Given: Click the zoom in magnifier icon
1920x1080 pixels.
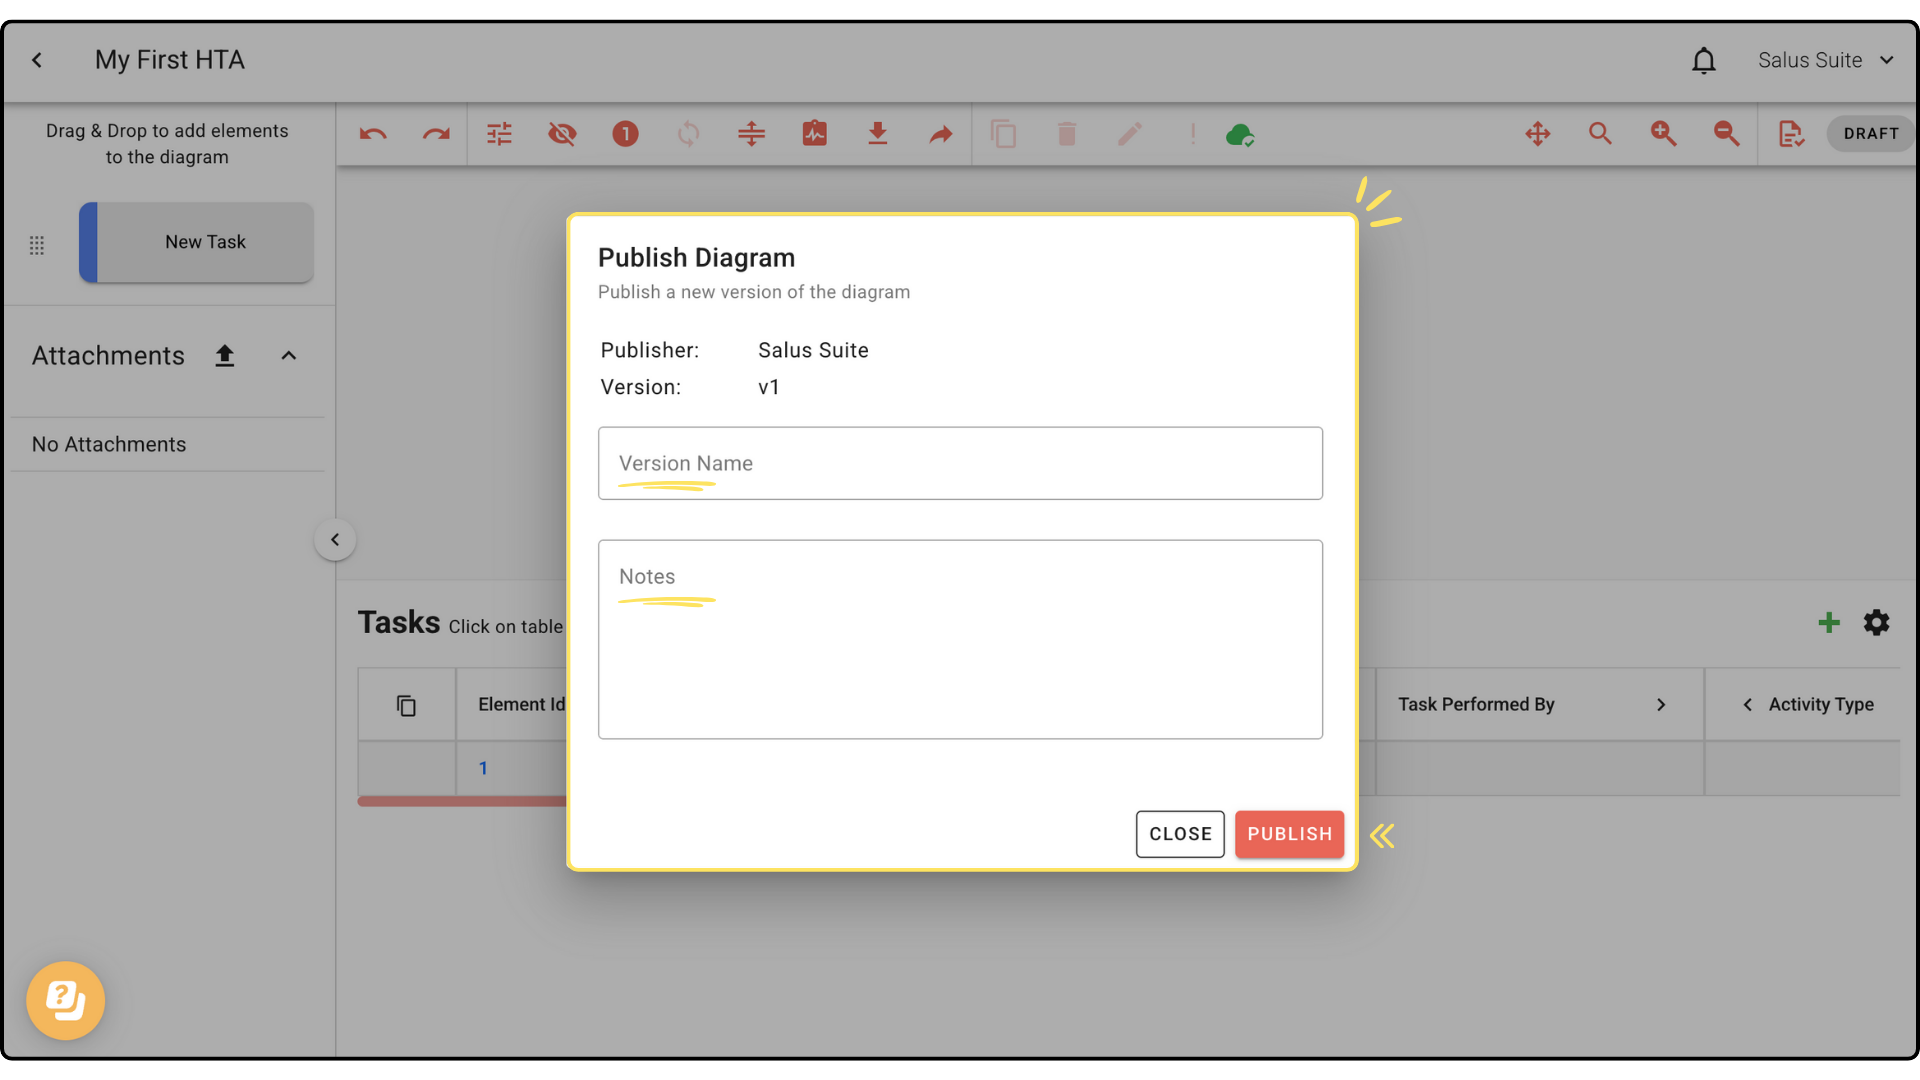Looking at the screenshot, I should 1663,134.
